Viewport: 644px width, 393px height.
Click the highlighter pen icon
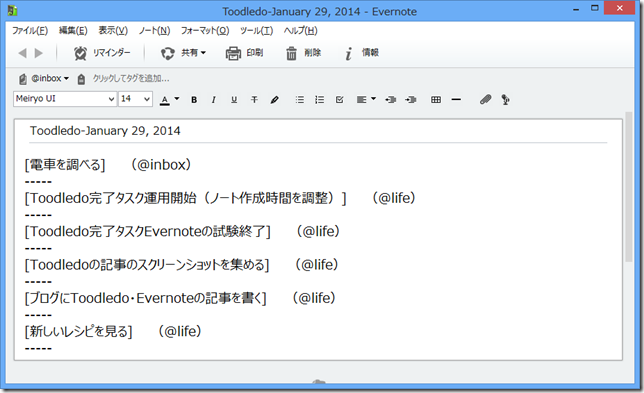pos(275,99)
